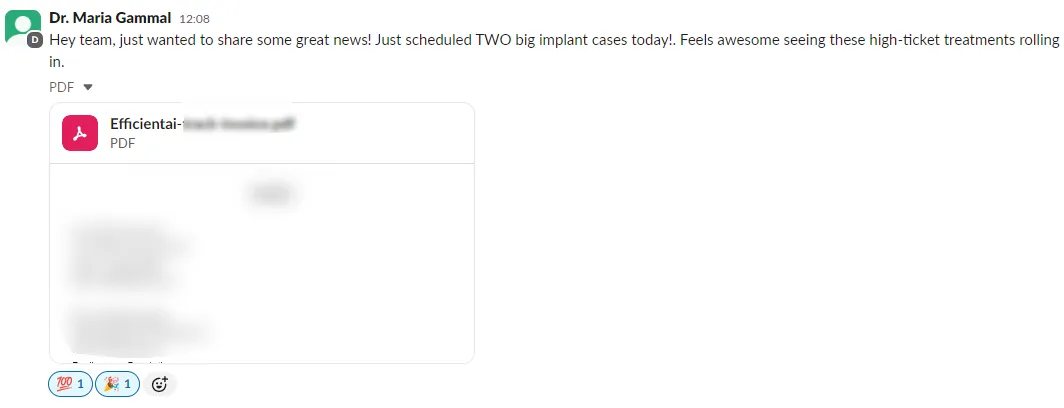Open the blurred PDF preview thumbnail

(262, 263)
